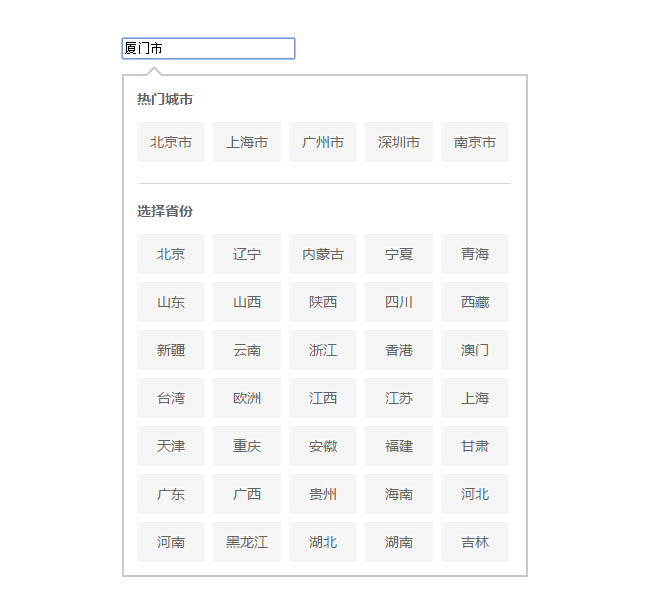Choose the province 福建
Image resolution: width=650 pixels, height=611 pixels.
399,446
